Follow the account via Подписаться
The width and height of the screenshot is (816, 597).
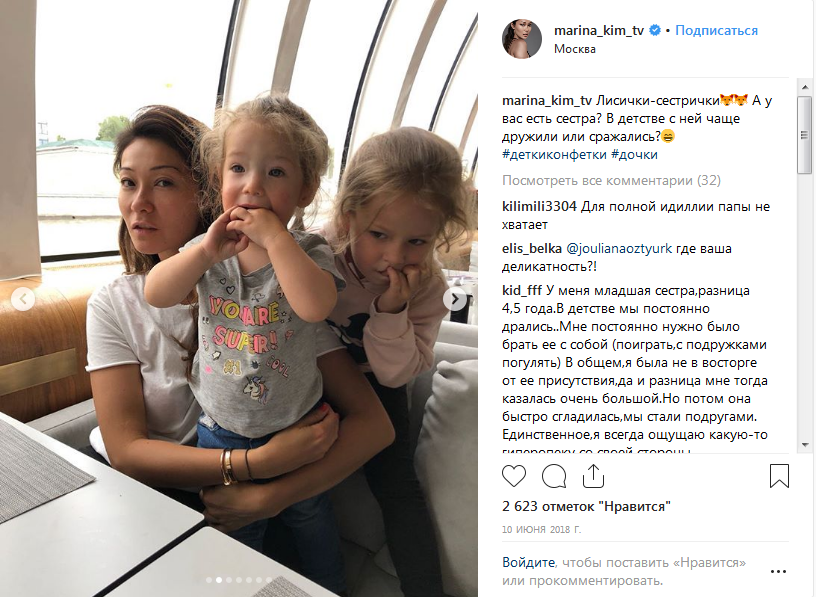[x=716, y=31]
